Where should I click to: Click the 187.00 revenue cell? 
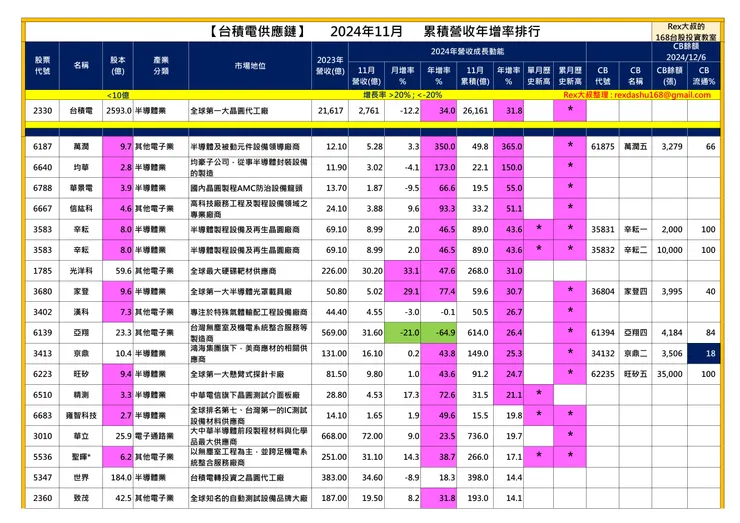330,498
